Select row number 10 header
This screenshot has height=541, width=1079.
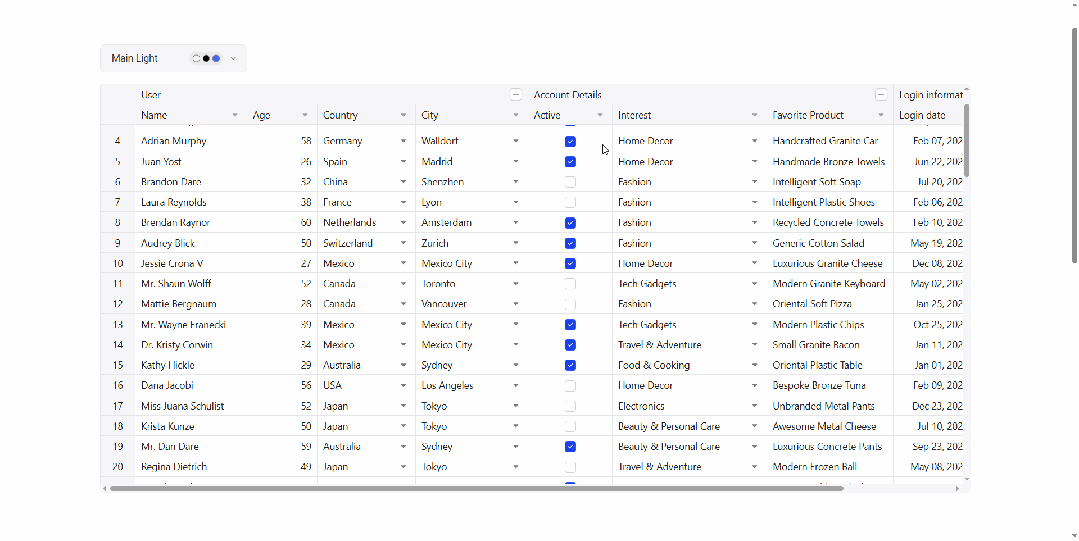[118, 264]
